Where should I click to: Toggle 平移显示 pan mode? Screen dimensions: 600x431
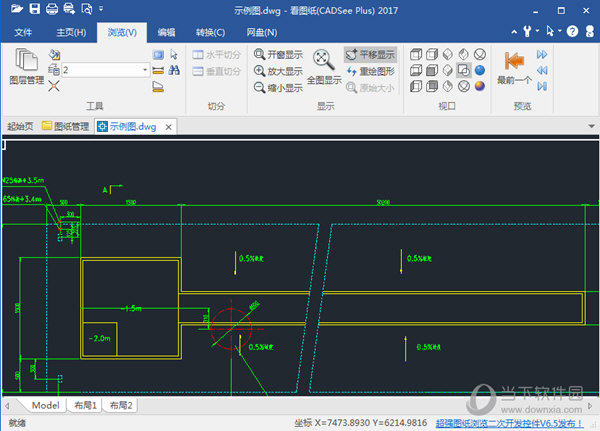[x=370, y=55]
